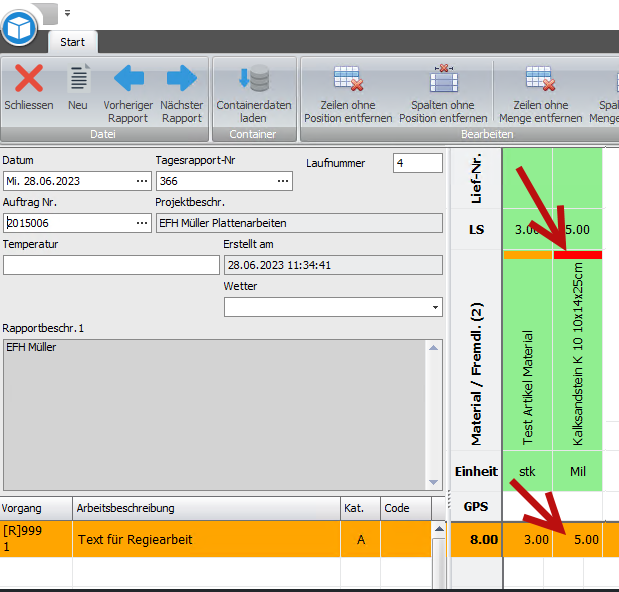The image size is (619, 592).
Task: Click the Laufnummer input field
Action: click(x=417, y=163)
